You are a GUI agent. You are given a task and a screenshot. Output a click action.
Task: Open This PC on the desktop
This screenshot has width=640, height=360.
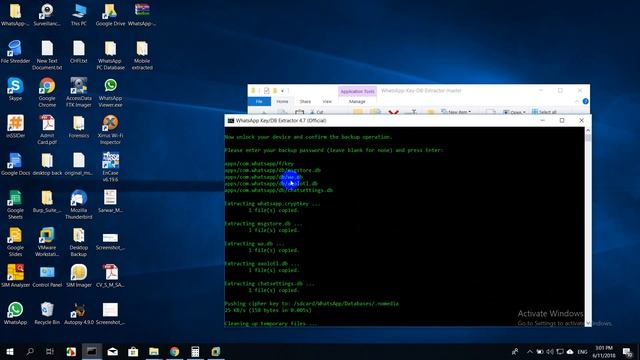78,14
